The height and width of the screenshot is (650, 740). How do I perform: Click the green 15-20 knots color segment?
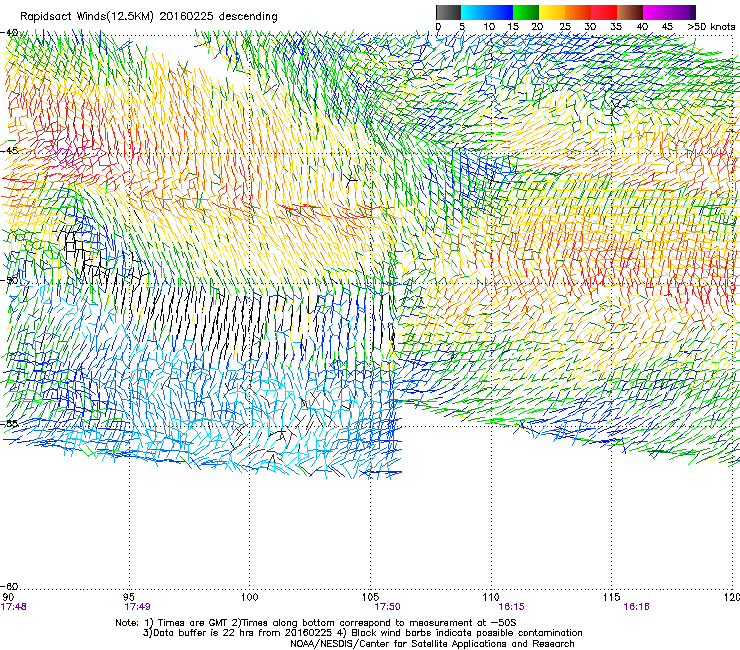coord(526,12)
